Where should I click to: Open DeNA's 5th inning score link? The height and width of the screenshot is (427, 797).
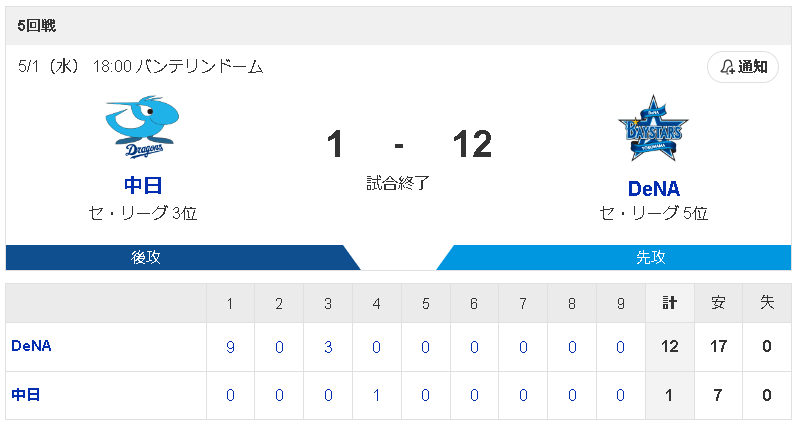click(425, 347)
